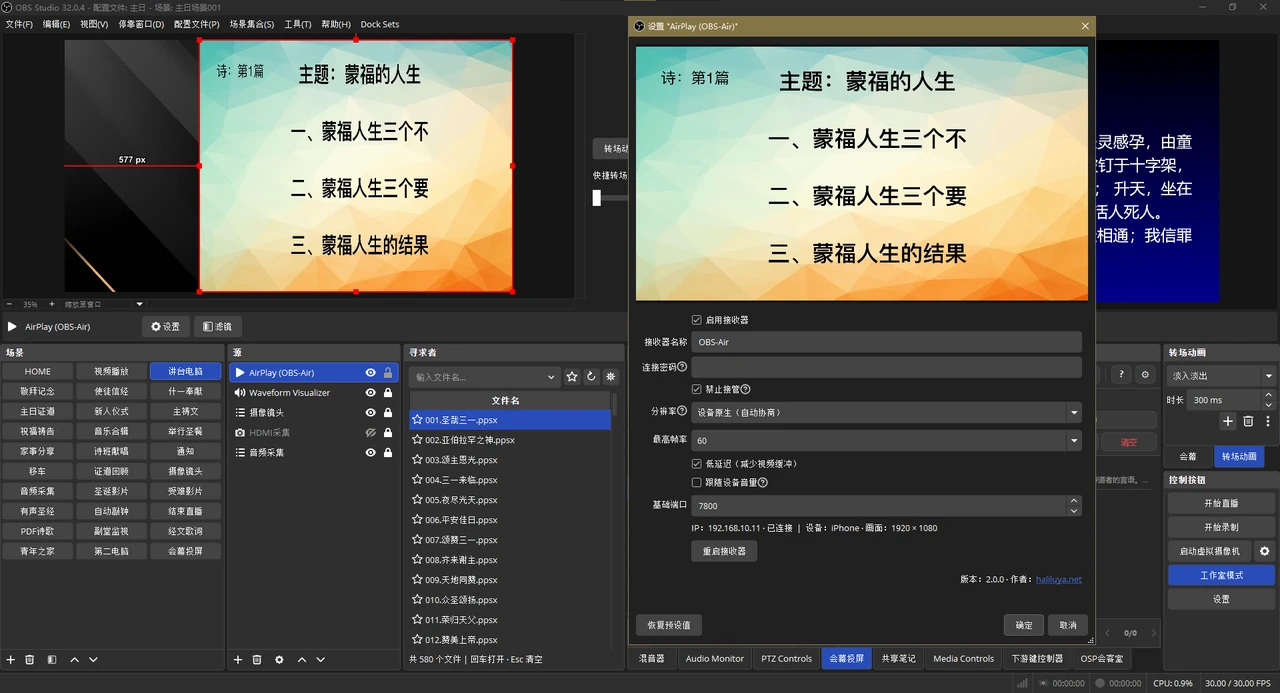Zoom out preview with minus icon
Image resolution: width=1280 pixels, height=693 pixels.
point(10,304)
